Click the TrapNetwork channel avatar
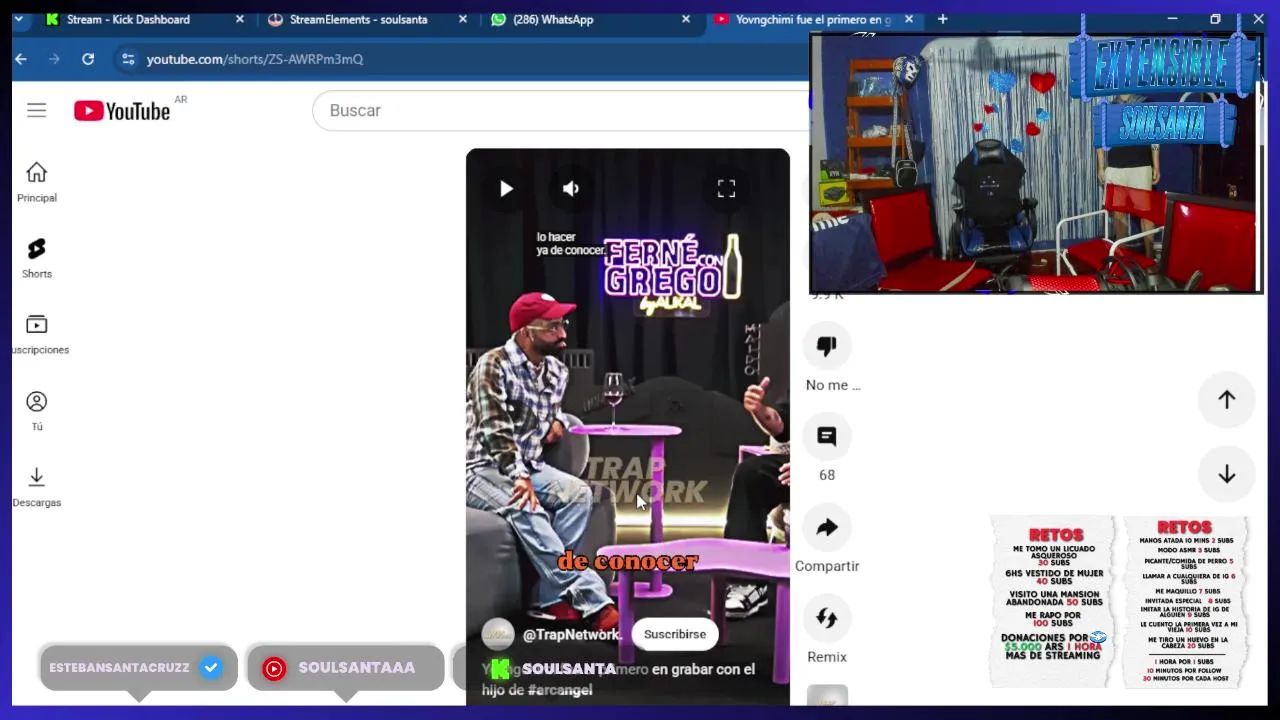The image size is (1280, 720). click(498, 634)
